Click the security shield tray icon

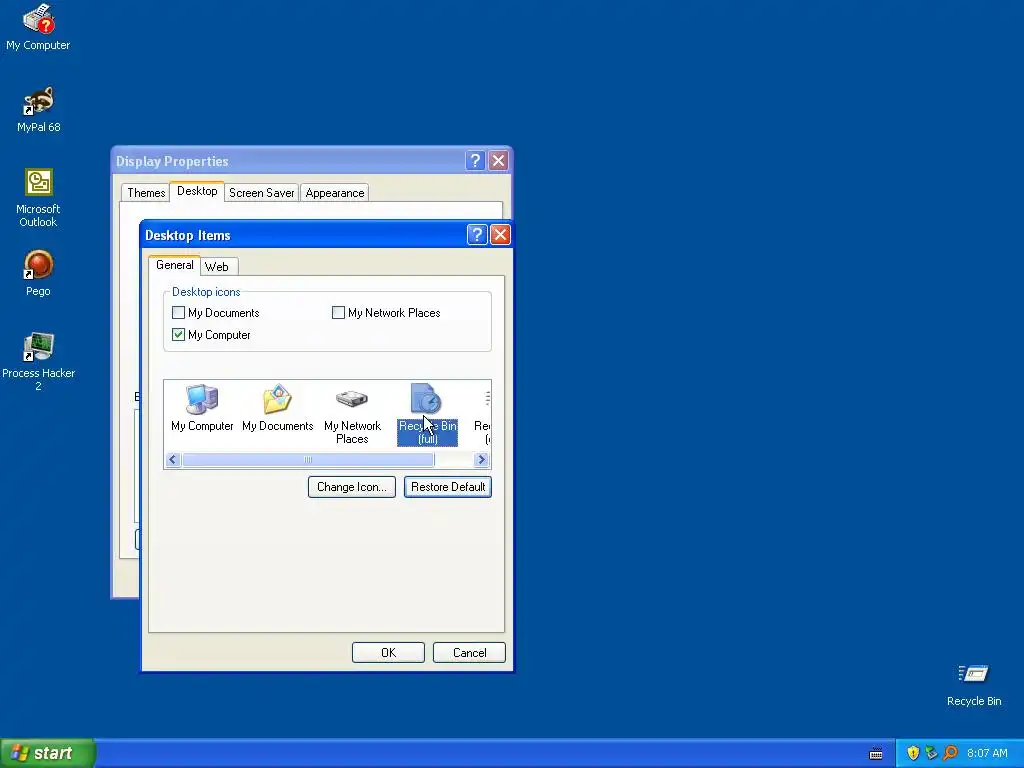point(913,753)
